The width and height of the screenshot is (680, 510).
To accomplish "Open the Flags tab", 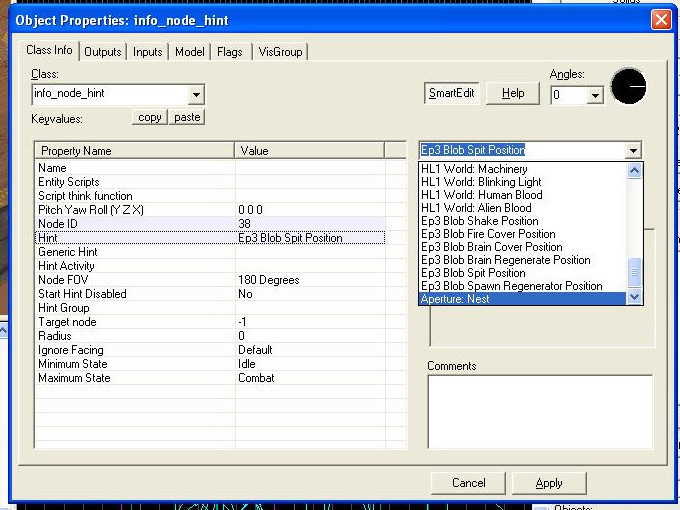I will (x=230, y=52).
